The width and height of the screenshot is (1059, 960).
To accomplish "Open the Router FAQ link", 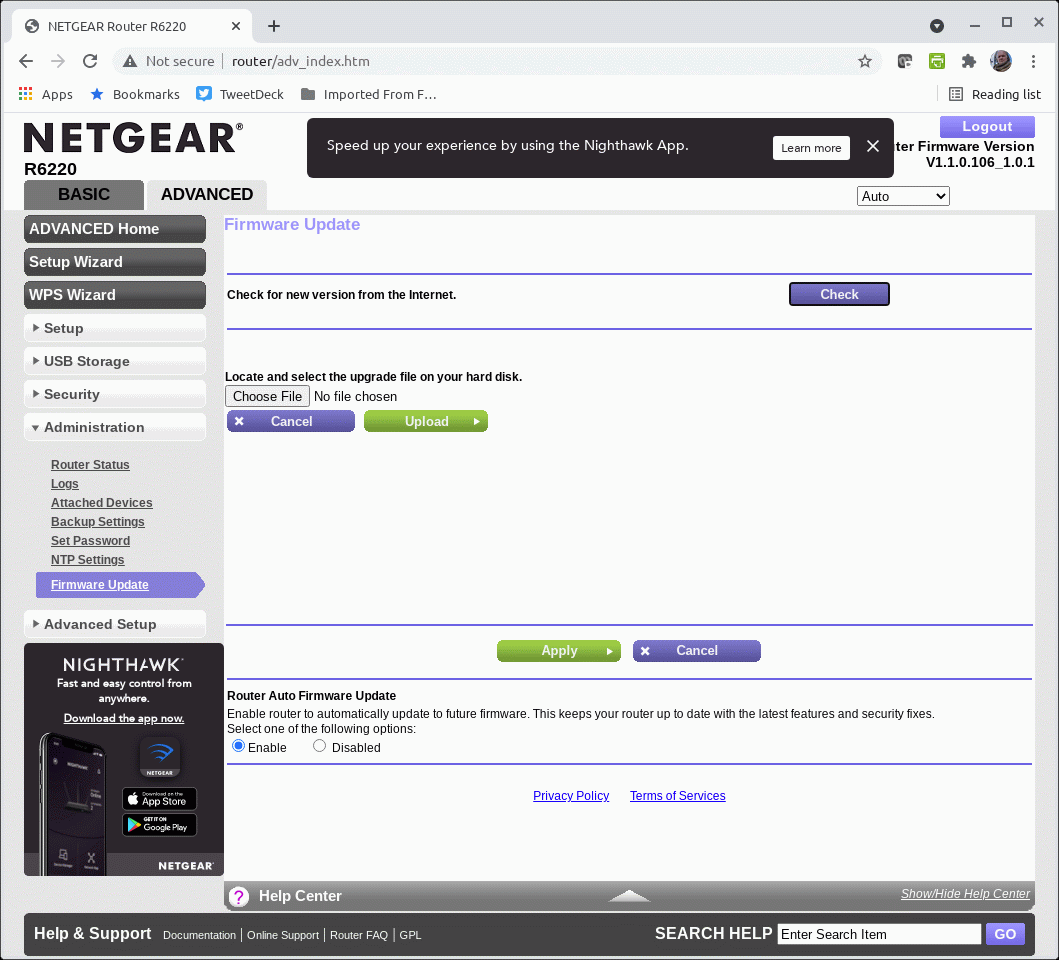I will (x=359, y=935).
